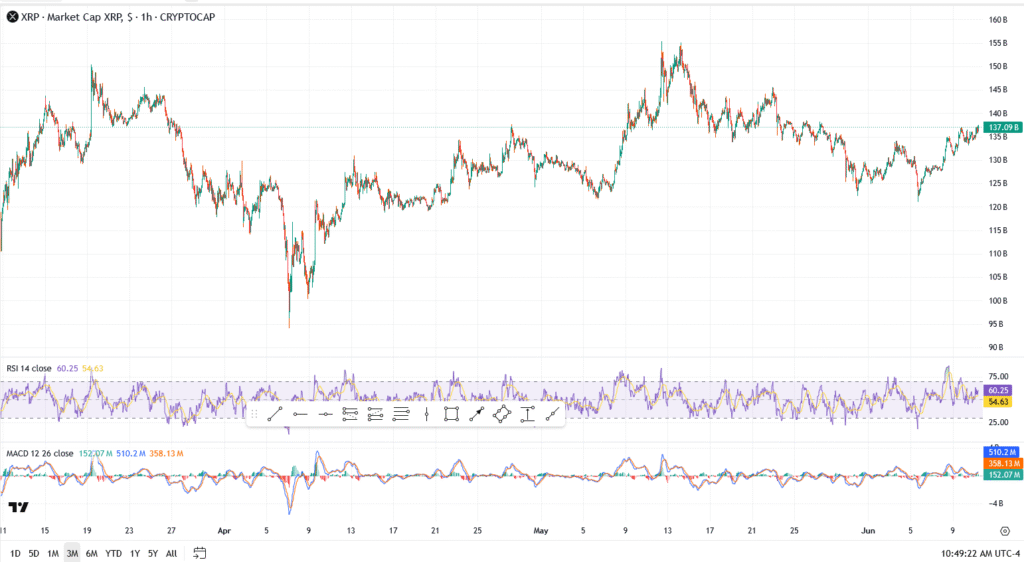Viewport: 1024px width, 562px height.
Task: Open chart settings gear on time axis
Action: [x=1004, y=531]
